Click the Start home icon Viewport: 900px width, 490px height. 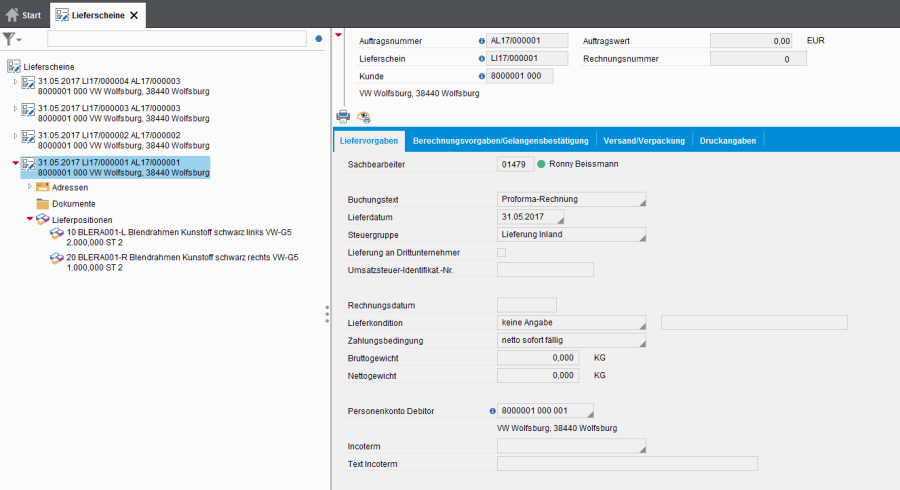click(x=12, y=15)
